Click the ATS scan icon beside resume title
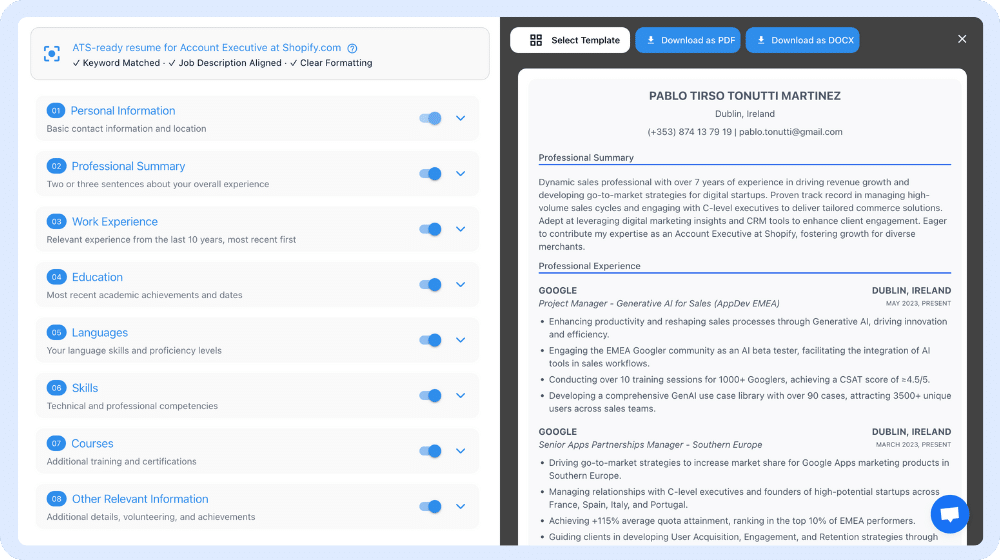Screen dimensions: 1000x560 click(x=52, y=54)
